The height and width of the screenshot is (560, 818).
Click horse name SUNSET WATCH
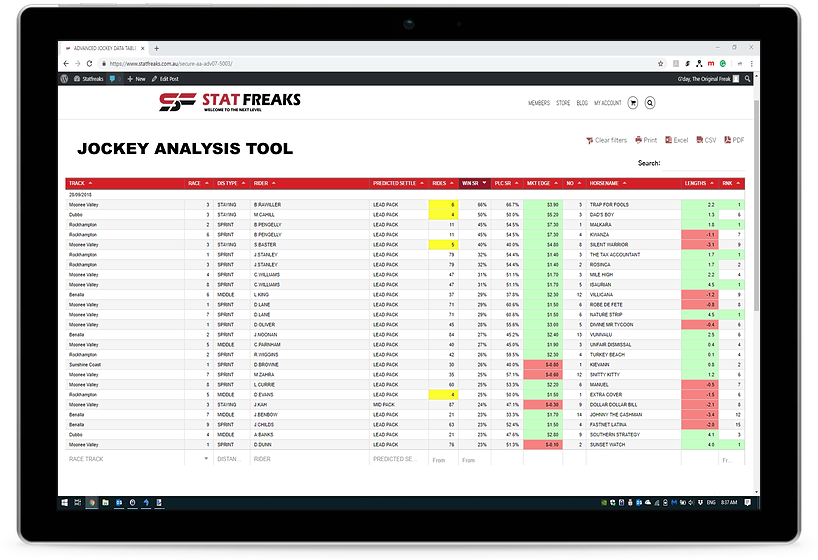(607, 445)
